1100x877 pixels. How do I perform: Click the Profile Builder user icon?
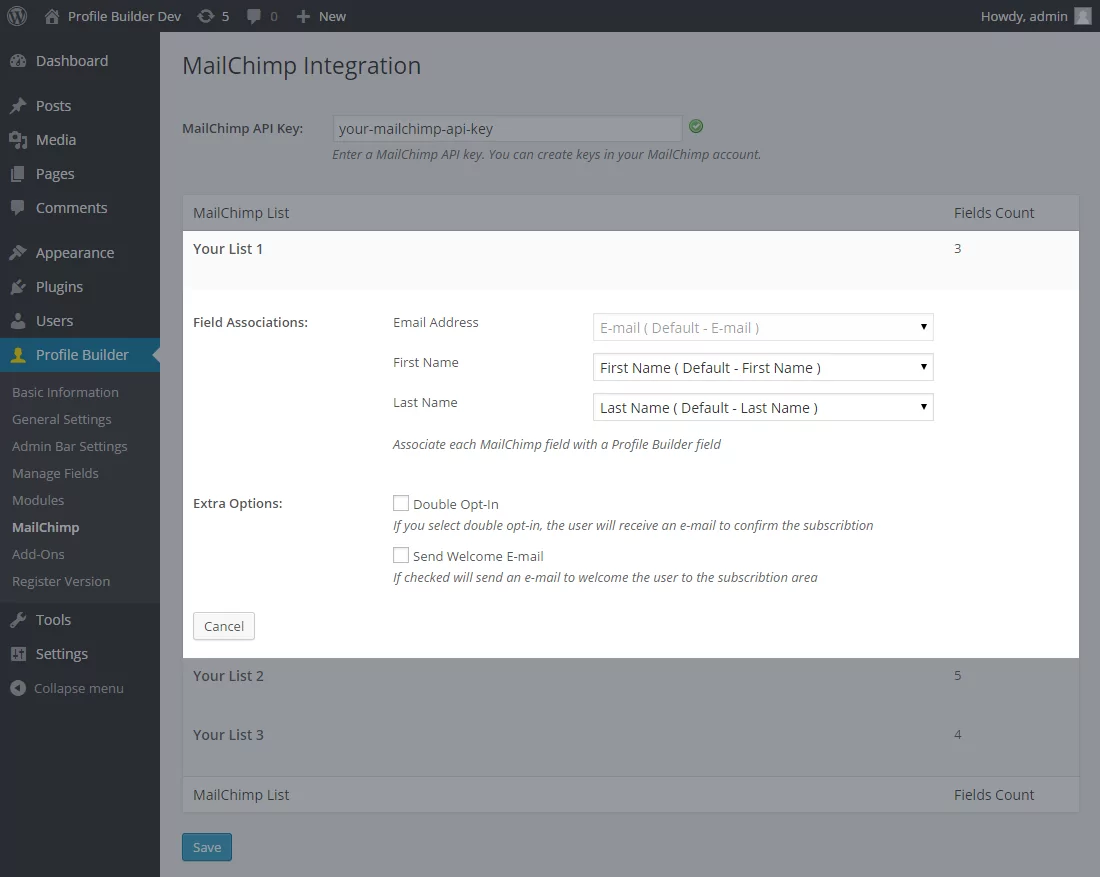coord(18,355)
